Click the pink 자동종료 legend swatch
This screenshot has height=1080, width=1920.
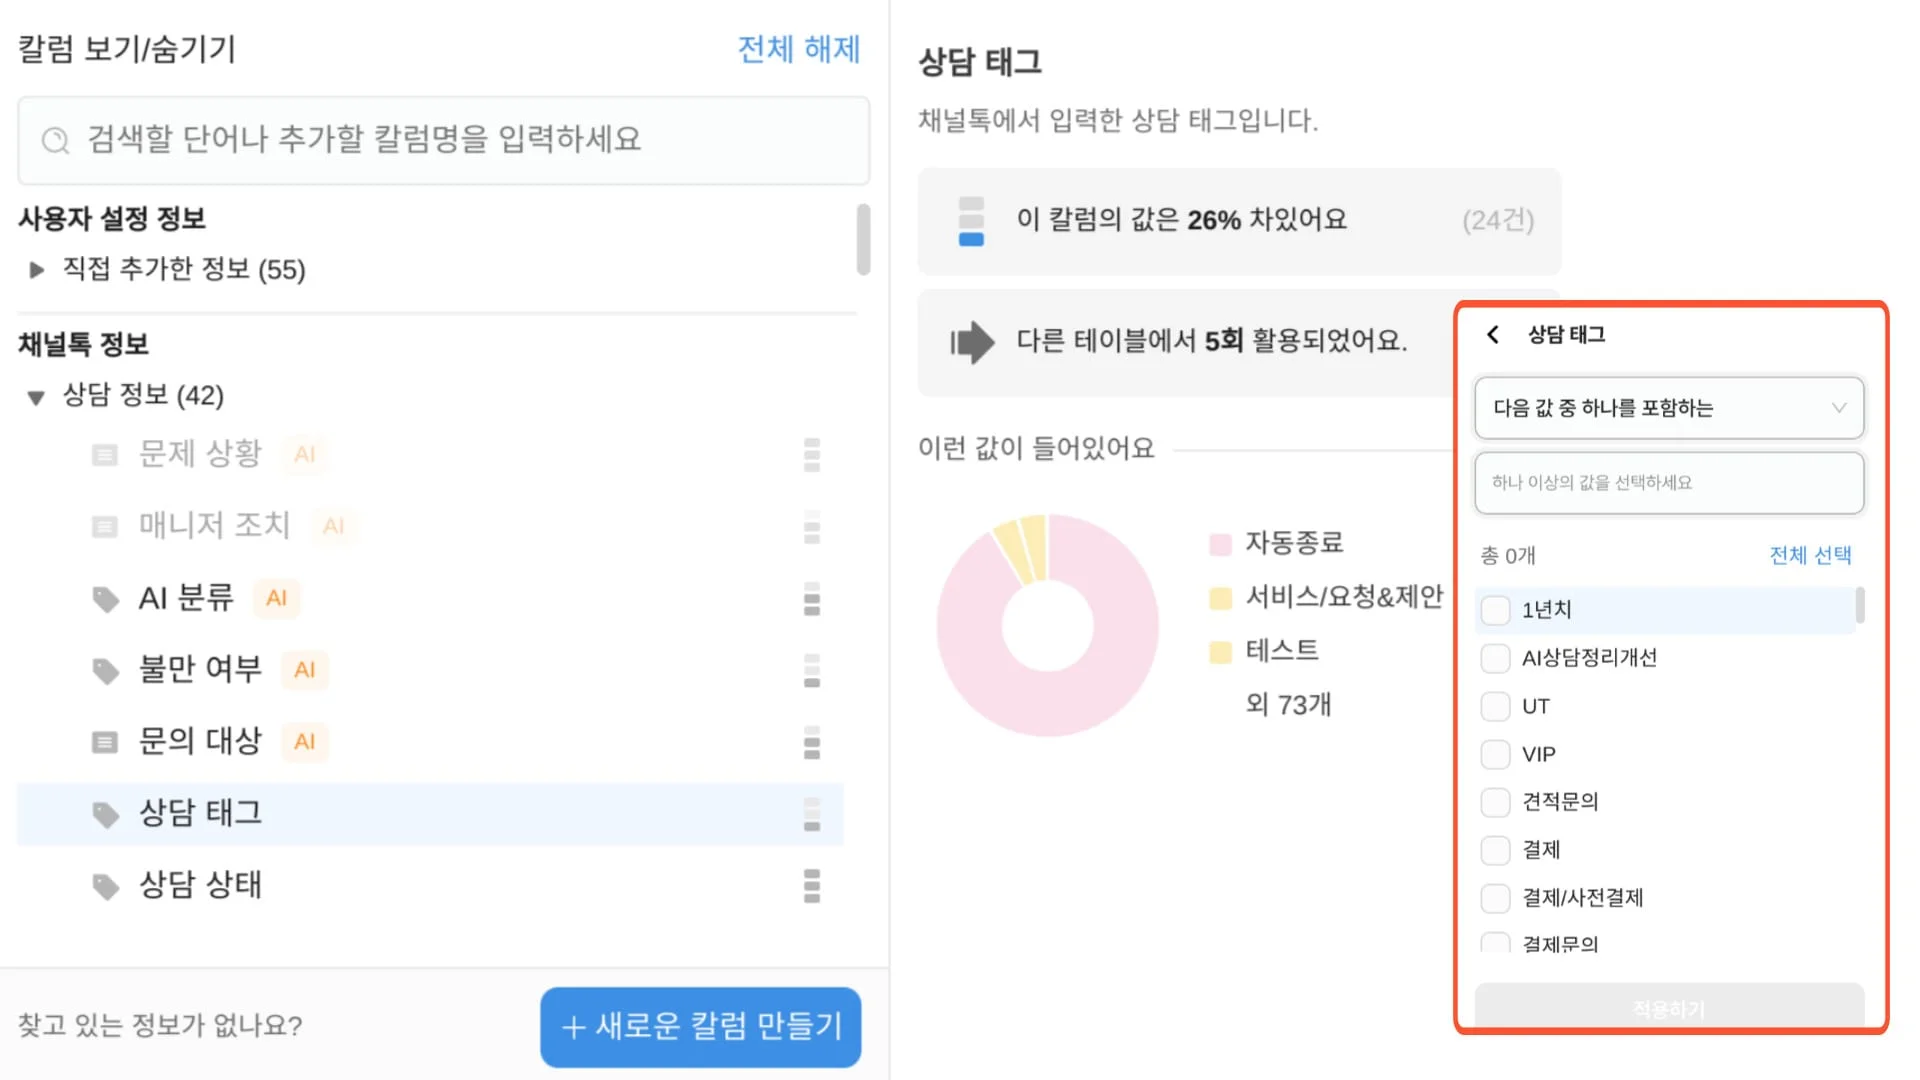[x=1220, y=545]
